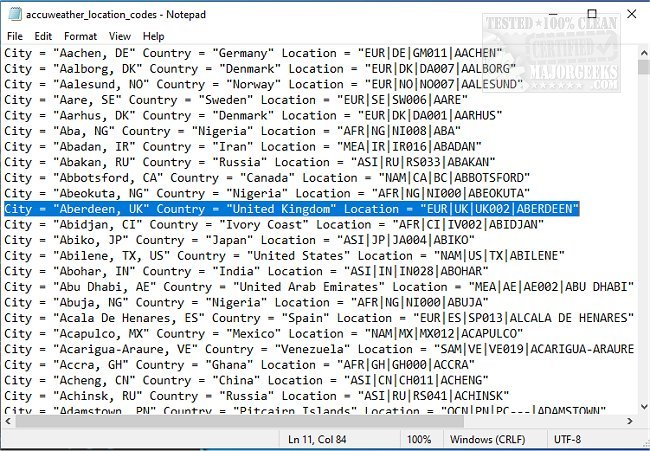Click "Windows (CRLF)" in status bar

pos(488,439)
